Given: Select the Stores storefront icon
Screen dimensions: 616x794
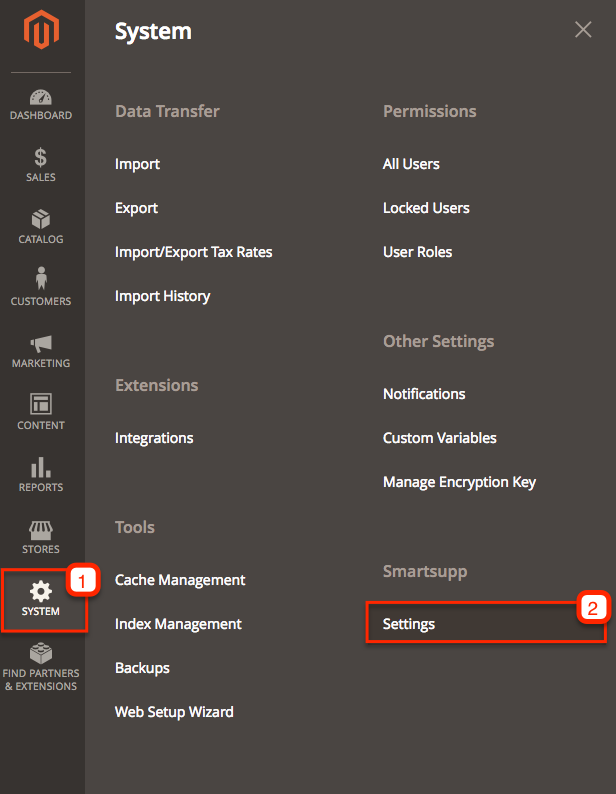Looking at the screenshot, I should [41, 530].
